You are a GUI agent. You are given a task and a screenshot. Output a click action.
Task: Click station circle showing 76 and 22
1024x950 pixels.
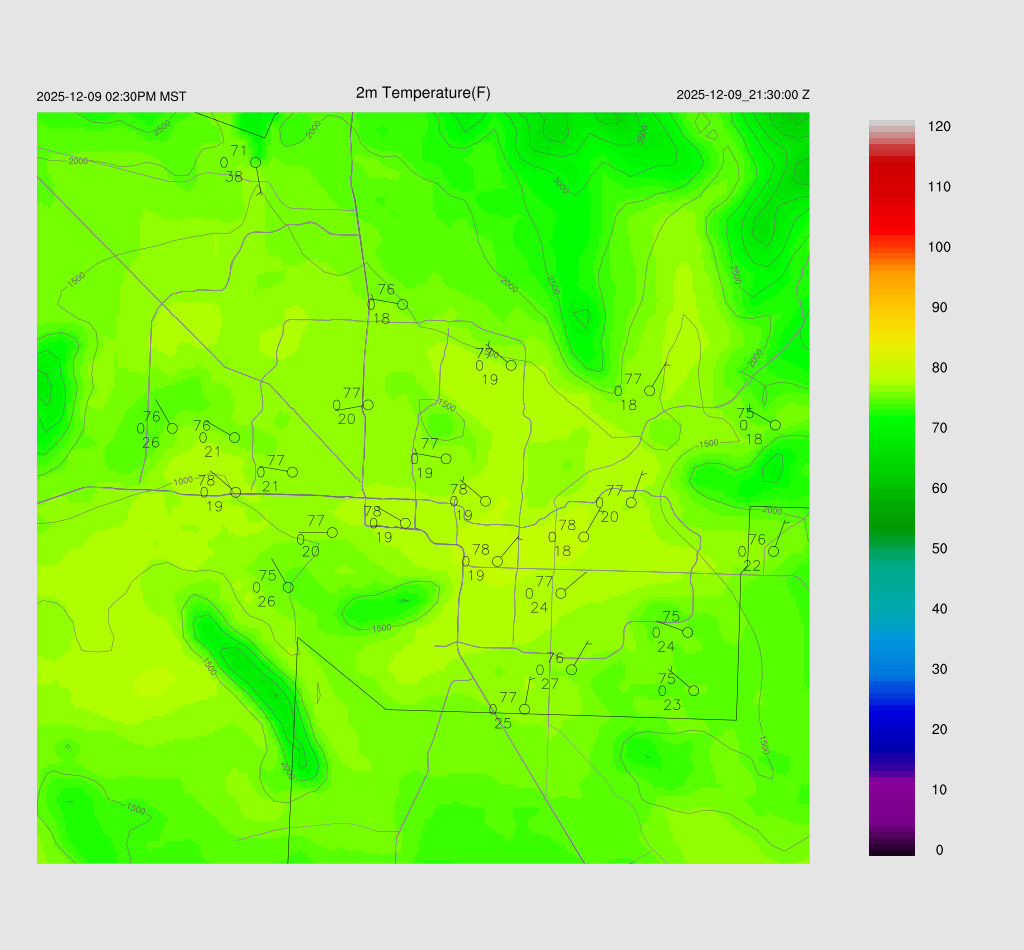773,551
